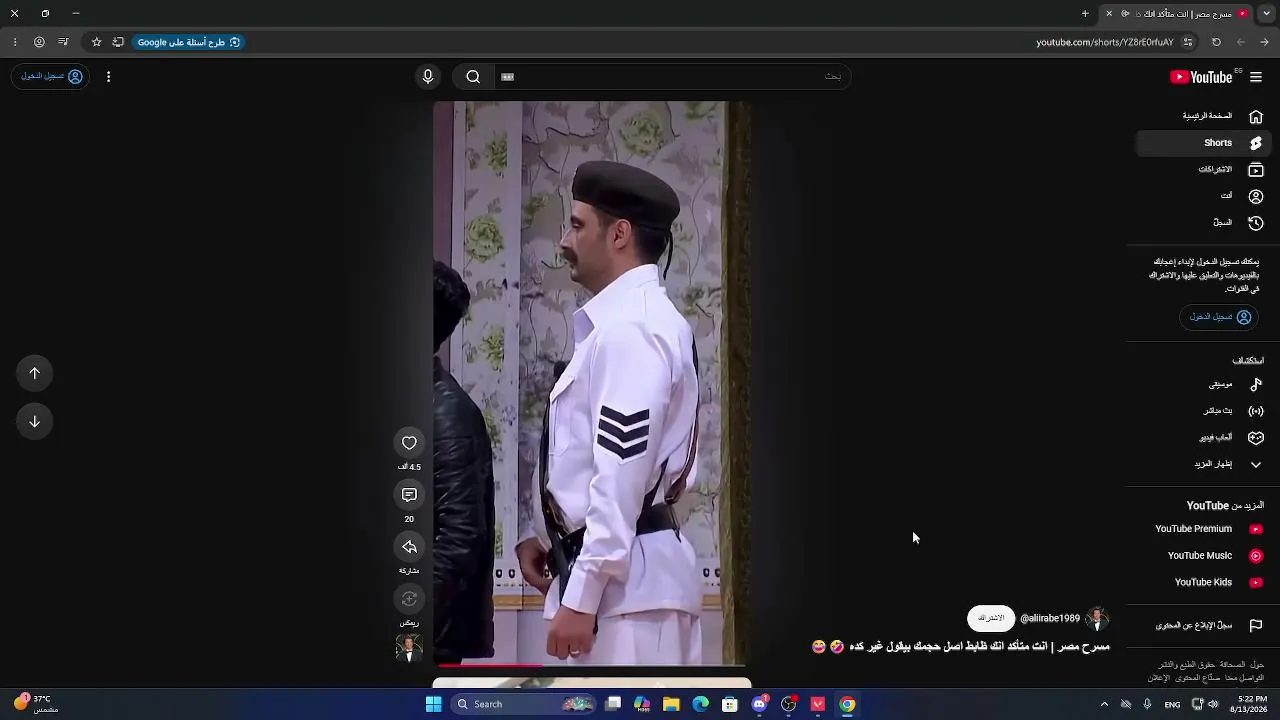Click the Windows taskbar Search box

point(523,704)
